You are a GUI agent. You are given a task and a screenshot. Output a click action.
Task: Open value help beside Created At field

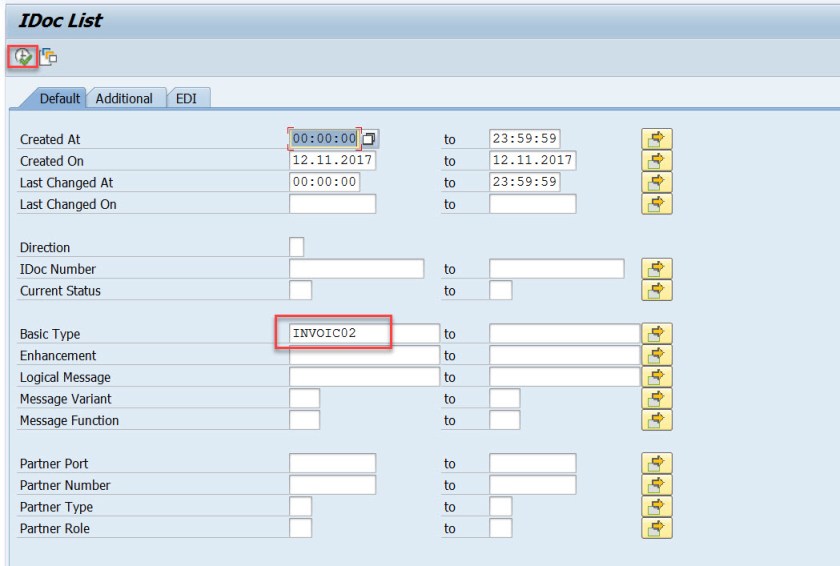pos(369,139)
